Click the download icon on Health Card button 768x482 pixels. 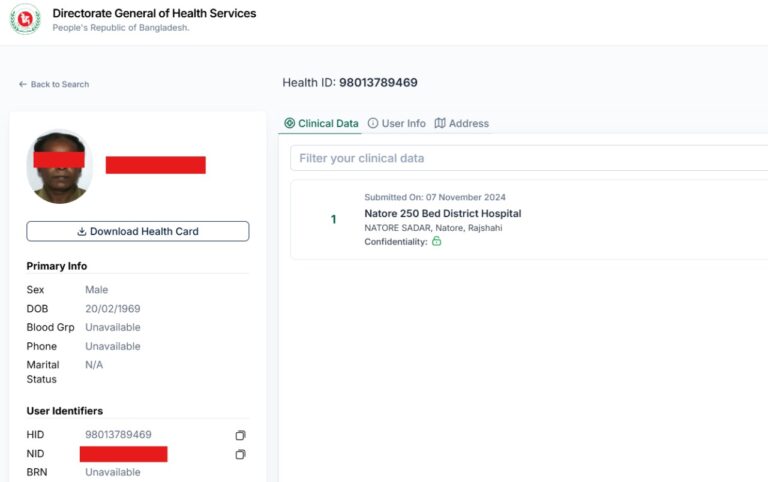pyautogui.click(x=82, y=232)
